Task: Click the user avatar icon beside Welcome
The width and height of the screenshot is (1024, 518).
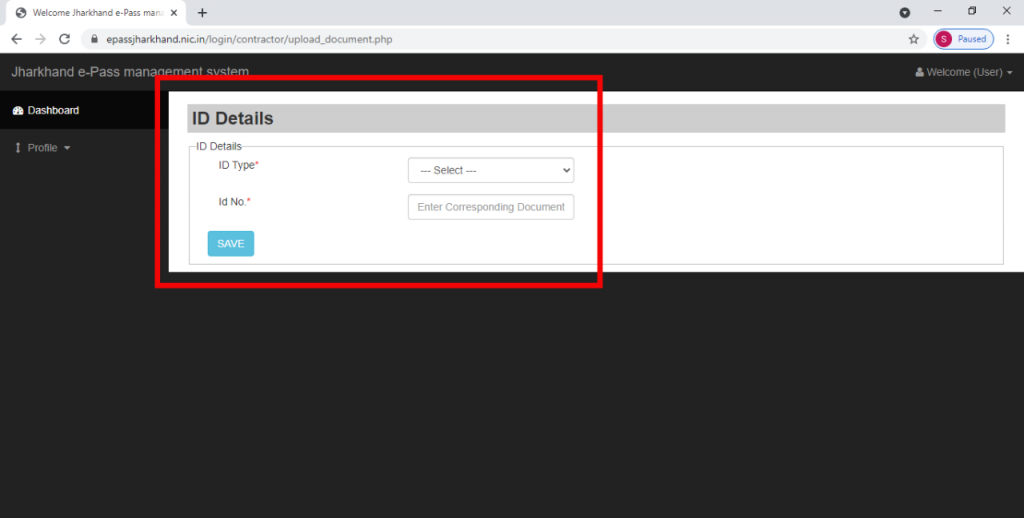Action: (x=920, y=73)
